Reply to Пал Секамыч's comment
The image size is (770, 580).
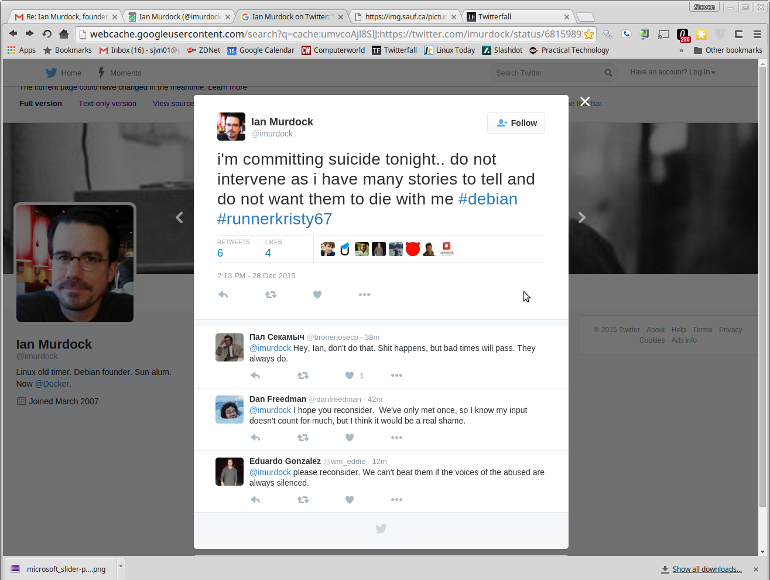(255, 376)
